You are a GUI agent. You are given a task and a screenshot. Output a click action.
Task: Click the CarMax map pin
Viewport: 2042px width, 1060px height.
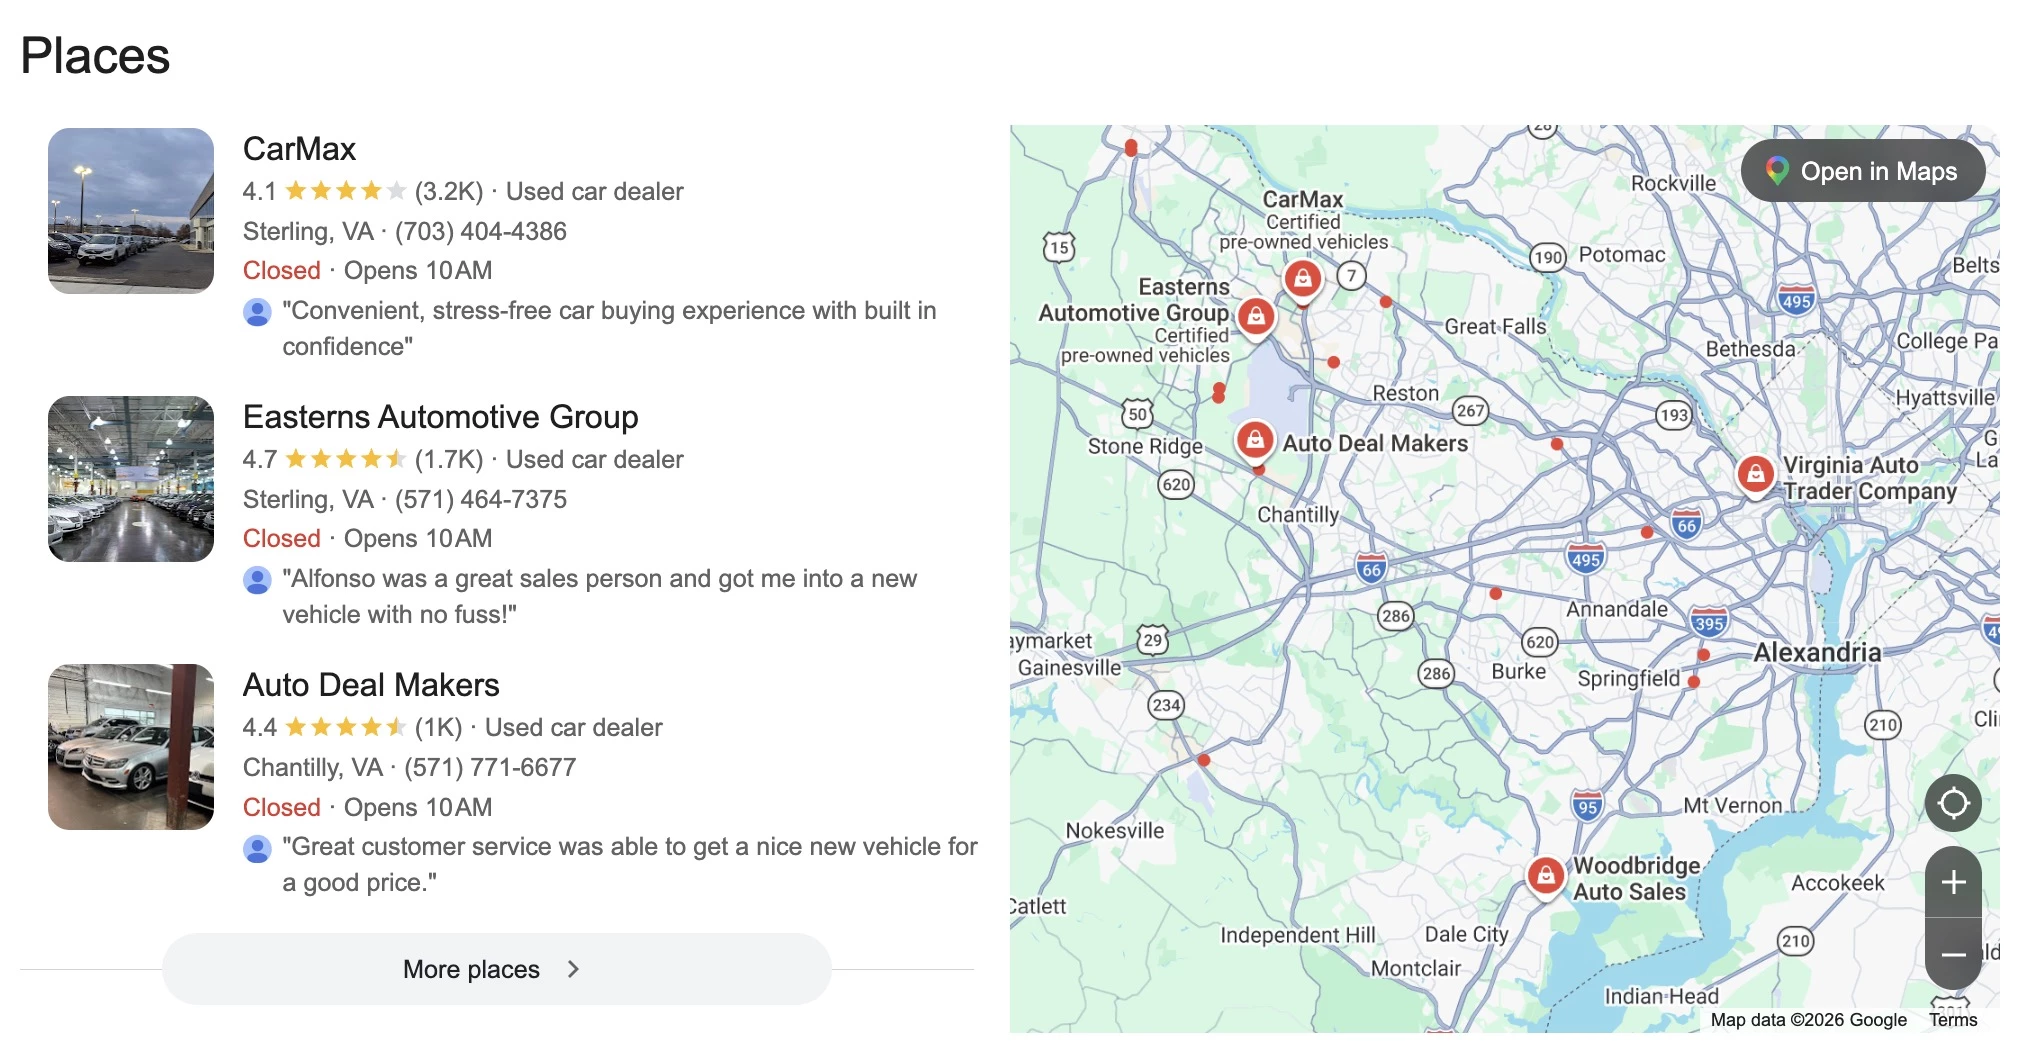pyautogui.click(x=1302, y=279)
